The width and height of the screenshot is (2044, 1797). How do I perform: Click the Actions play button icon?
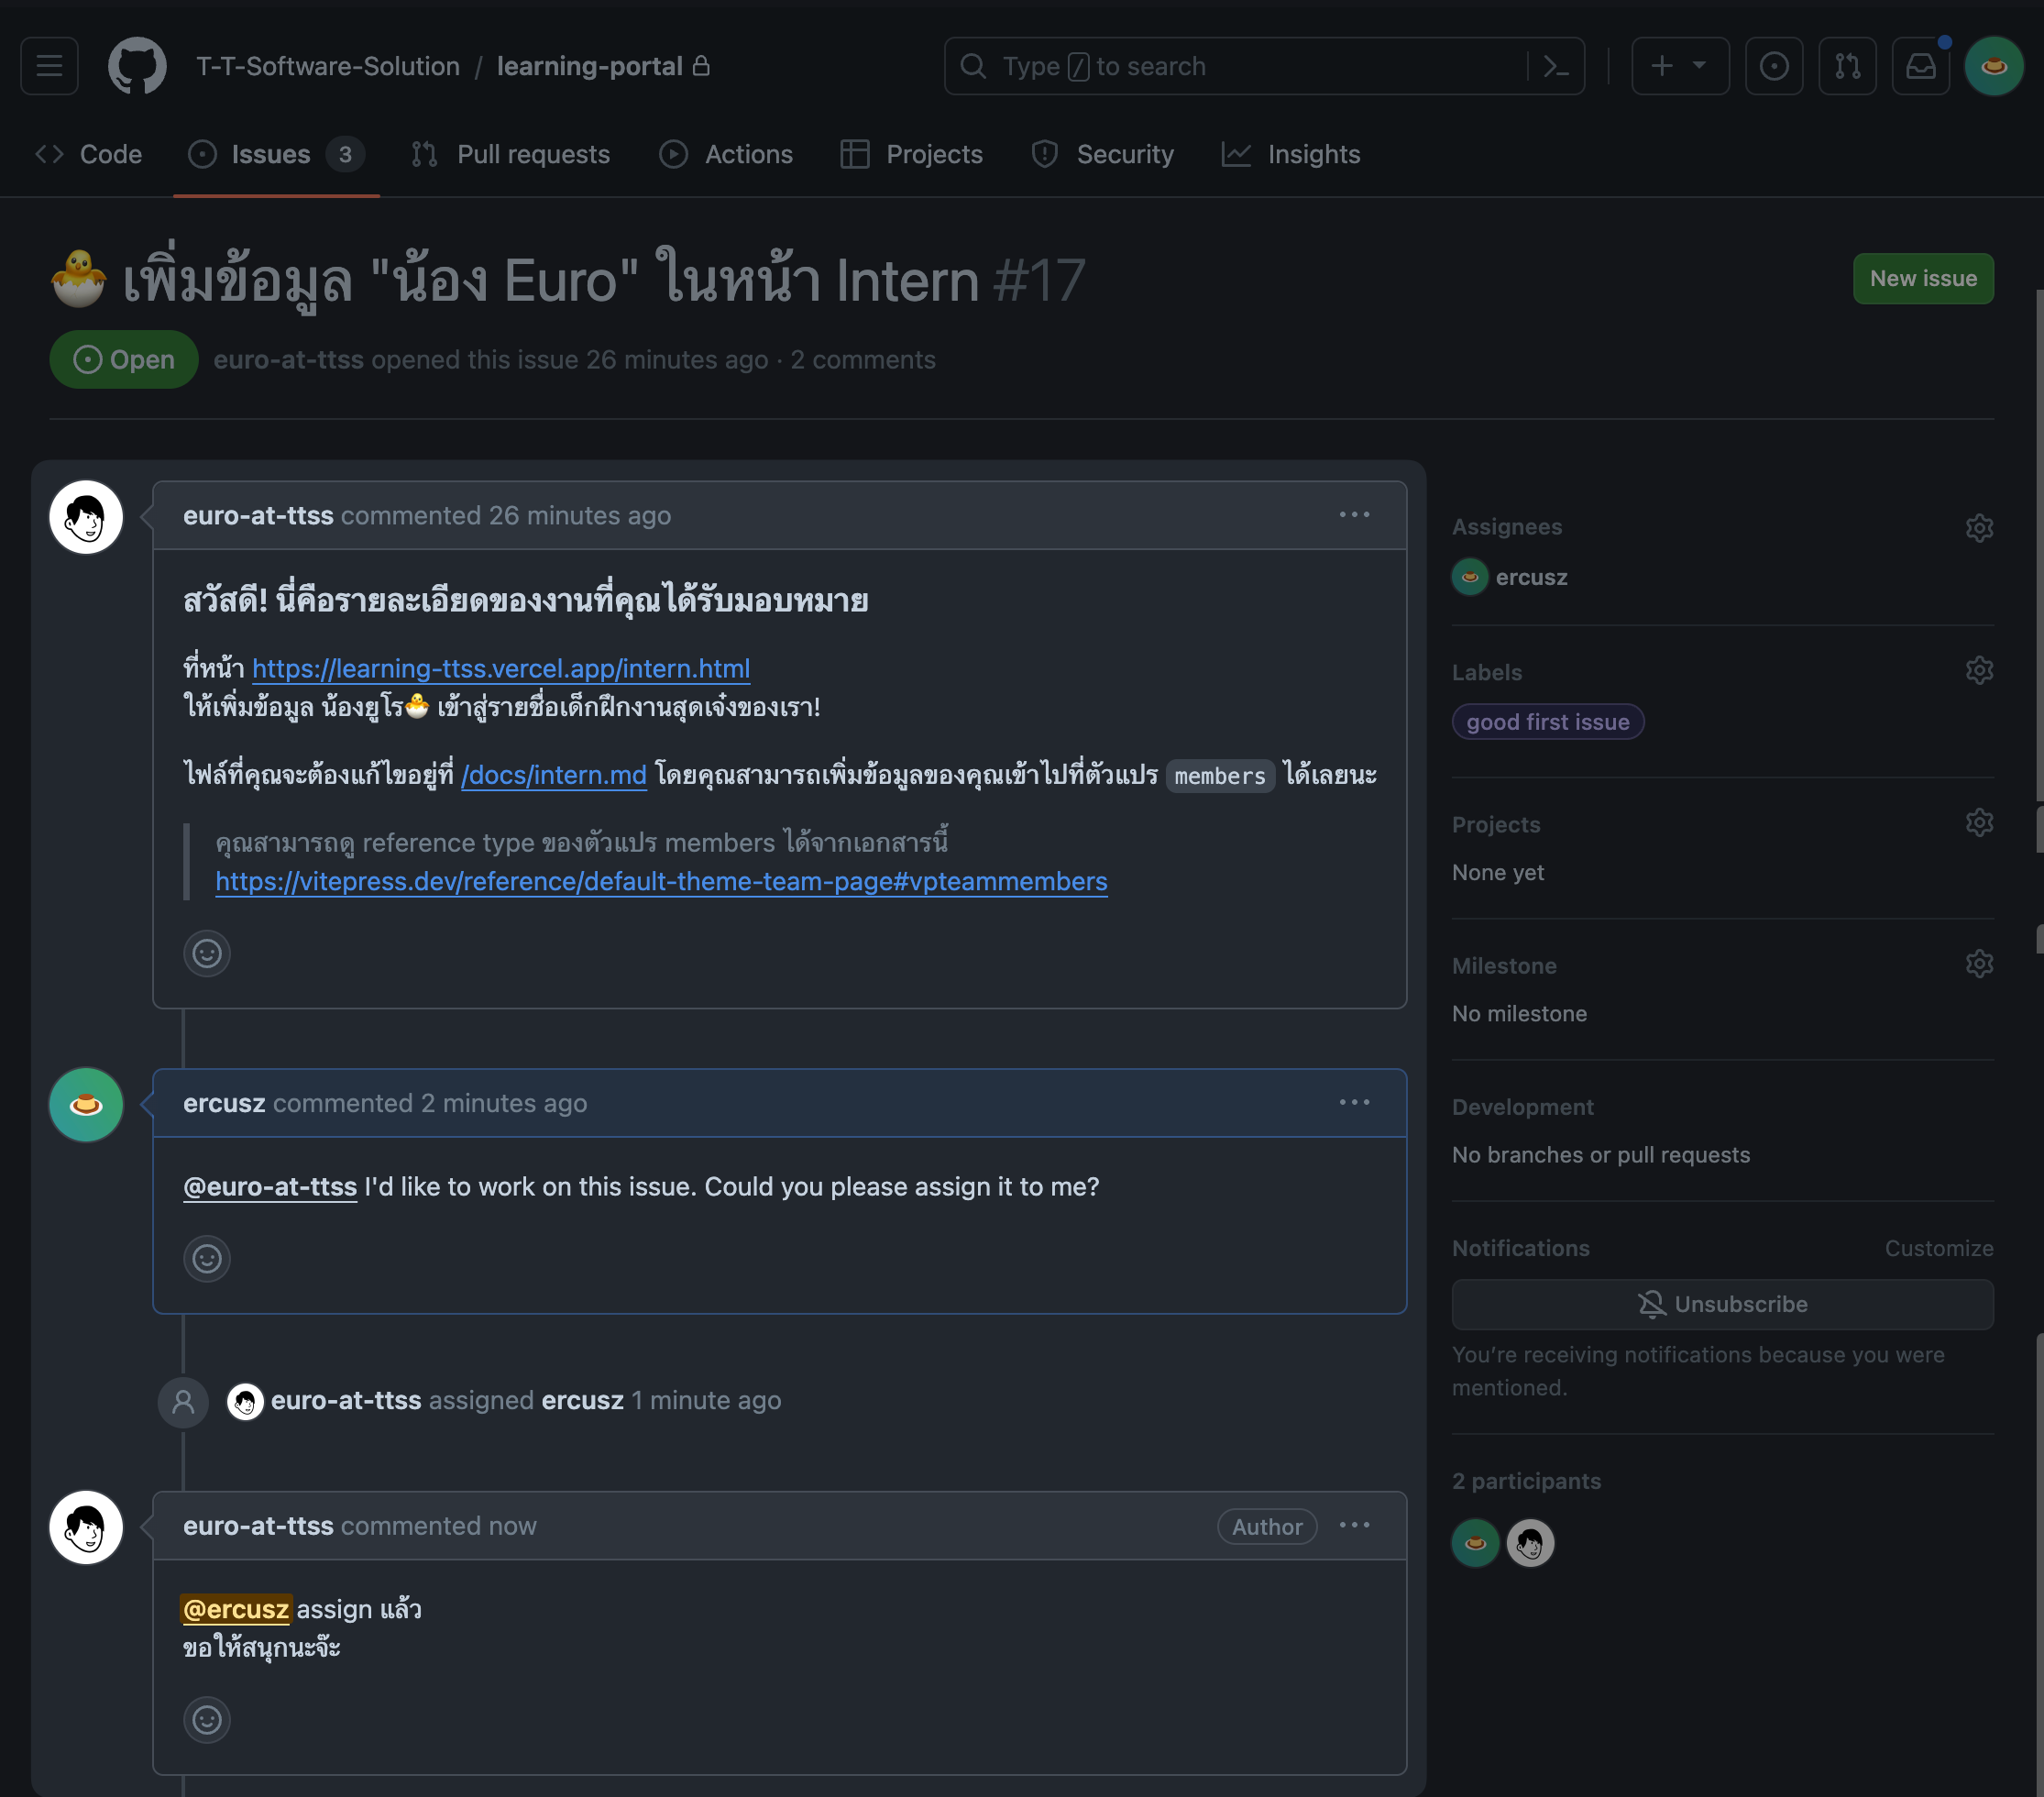click(x=675, y=153)
